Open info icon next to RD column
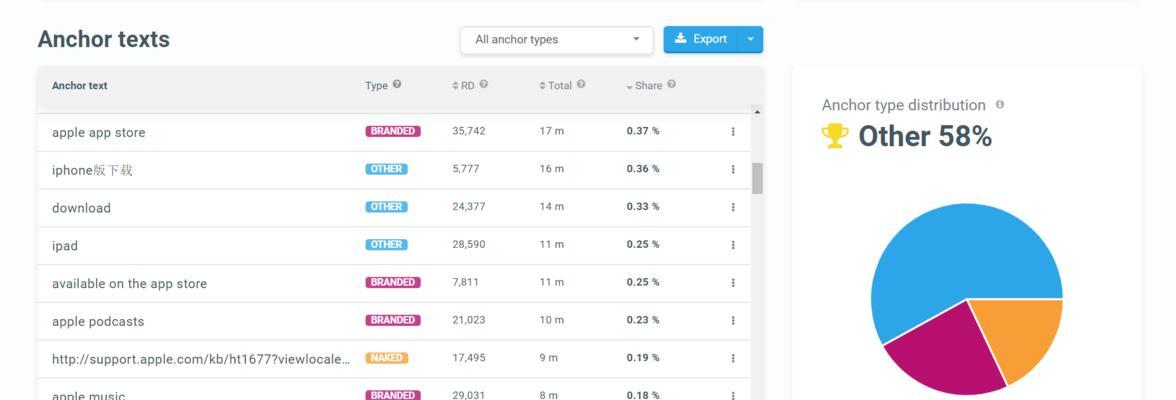The height and width of the screenshot is (400, 1176). 484,84
